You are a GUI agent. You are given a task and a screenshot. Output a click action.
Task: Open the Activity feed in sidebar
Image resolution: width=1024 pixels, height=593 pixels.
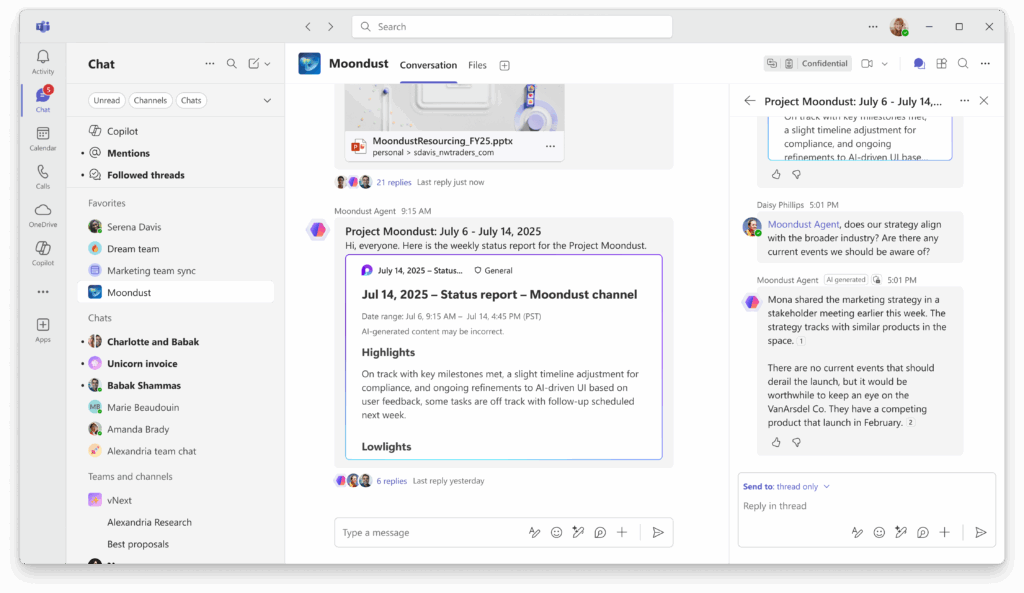[43, 62]
